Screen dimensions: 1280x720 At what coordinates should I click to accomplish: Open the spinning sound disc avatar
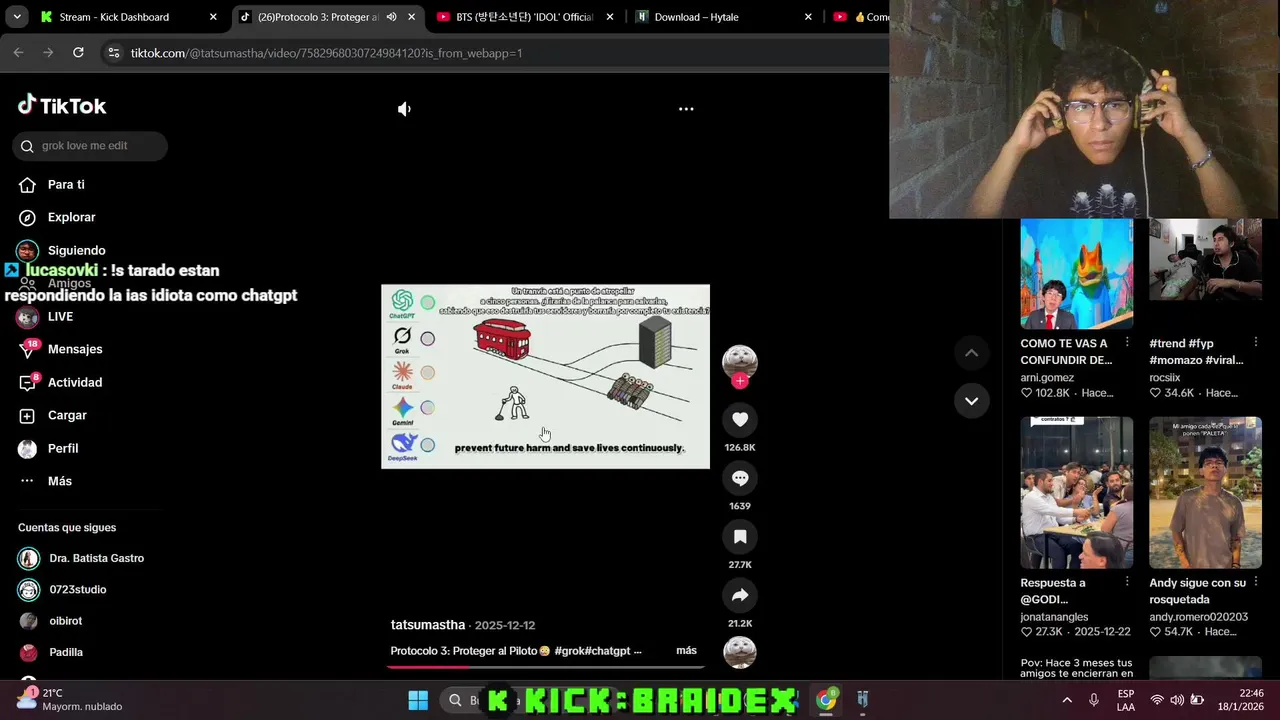(740, 652)
